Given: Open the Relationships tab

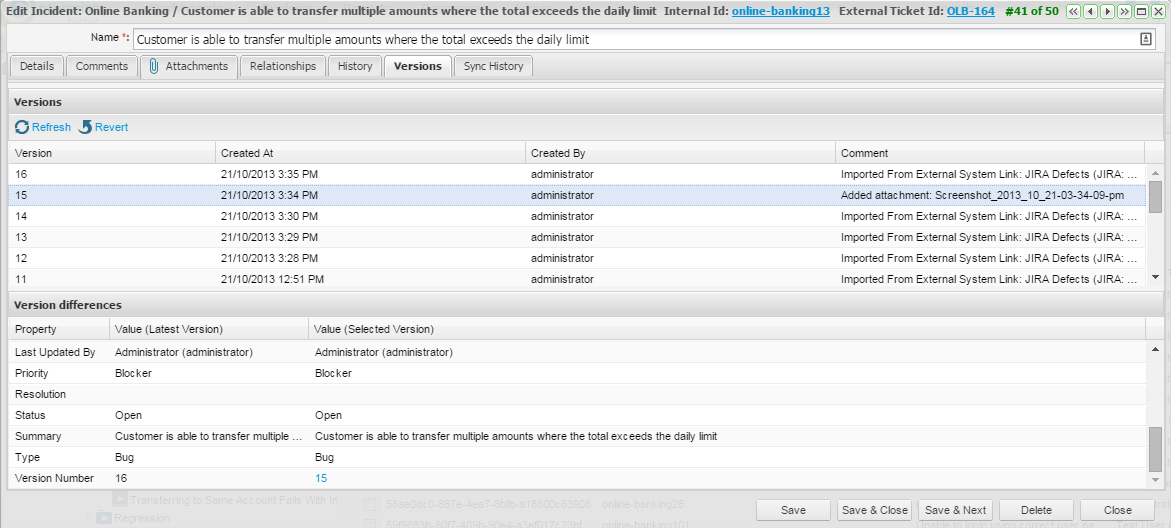Looking at the screenshot, I should 283,66.
